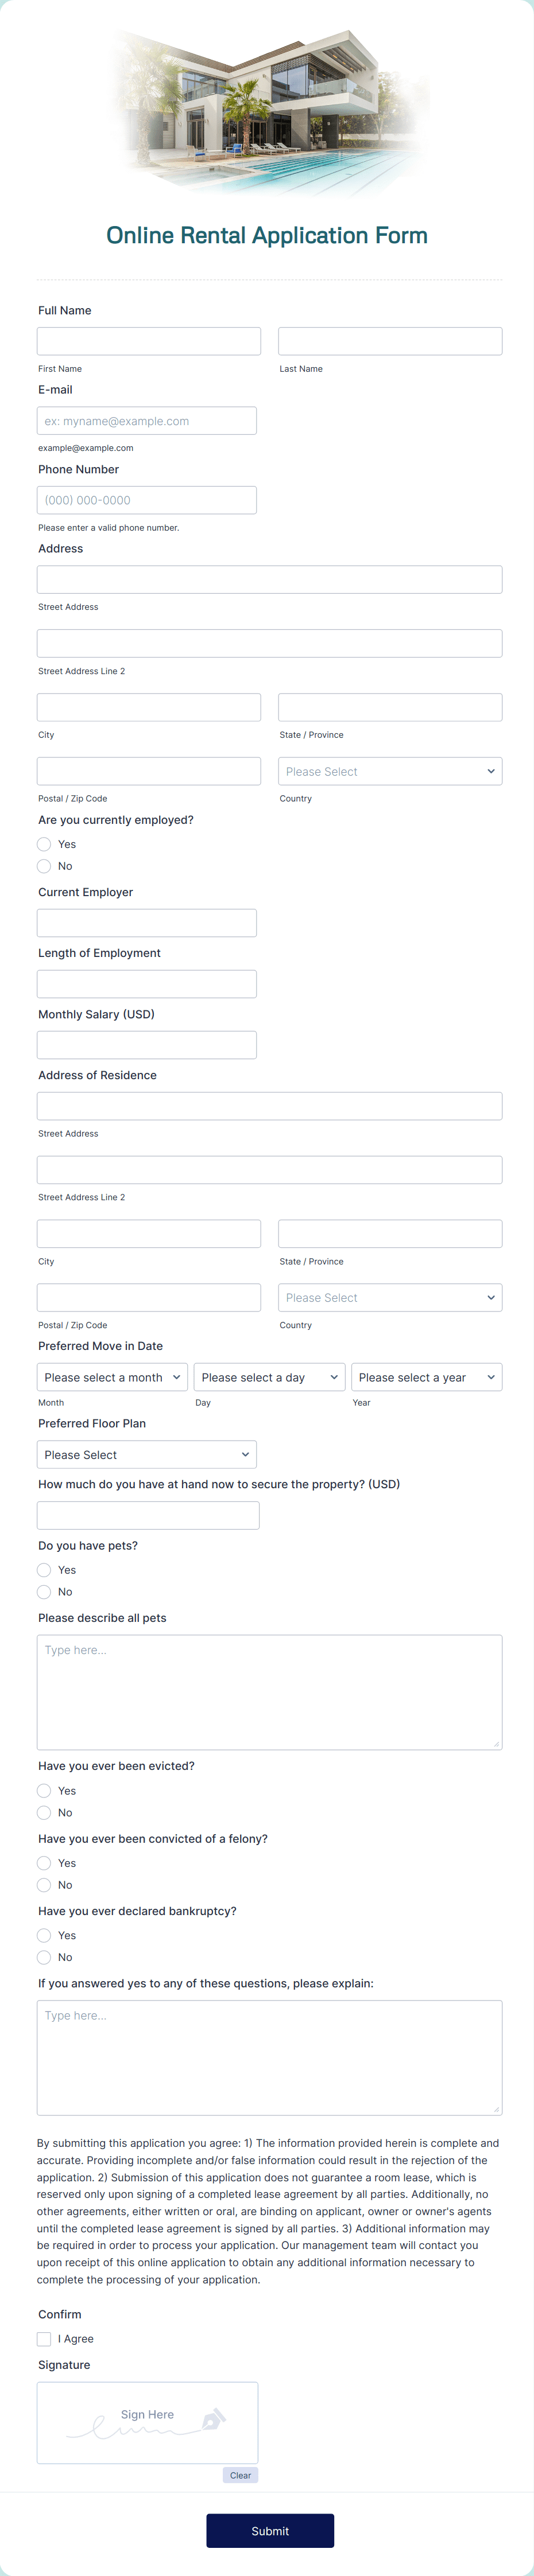Viewport: 534px width, 2576px height.
Task: Click the Monthly Salary input field
Action: click(147, 1044)
